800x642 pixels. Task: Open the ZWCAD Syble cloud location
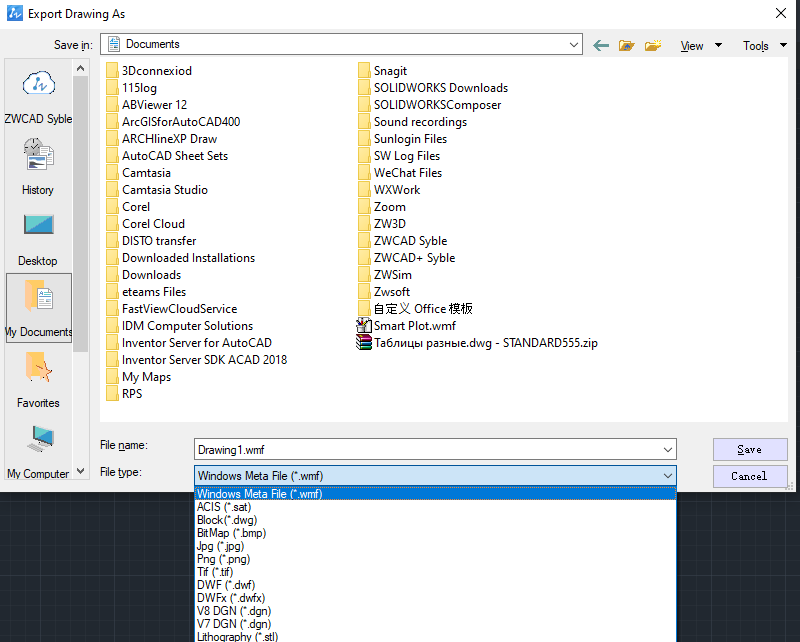tap(39, 97)
